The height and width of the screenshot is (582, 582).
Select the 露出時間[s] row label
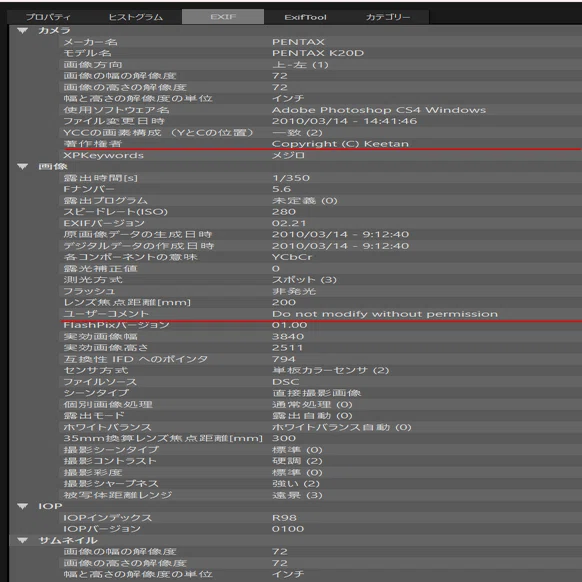tap(100, 178)
